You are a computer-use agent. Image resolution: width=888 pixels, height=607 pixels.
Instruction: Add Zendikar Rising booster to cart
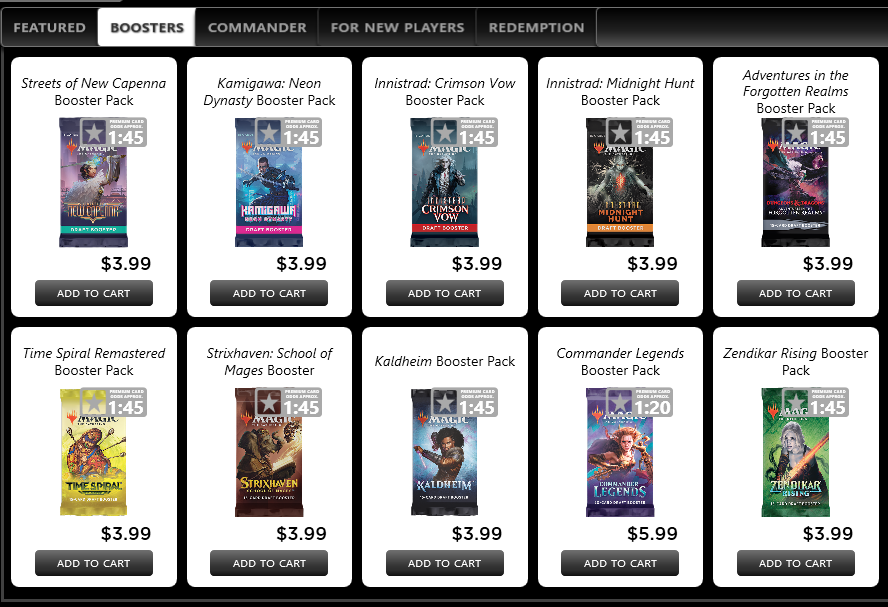click(x=796, y=563)
